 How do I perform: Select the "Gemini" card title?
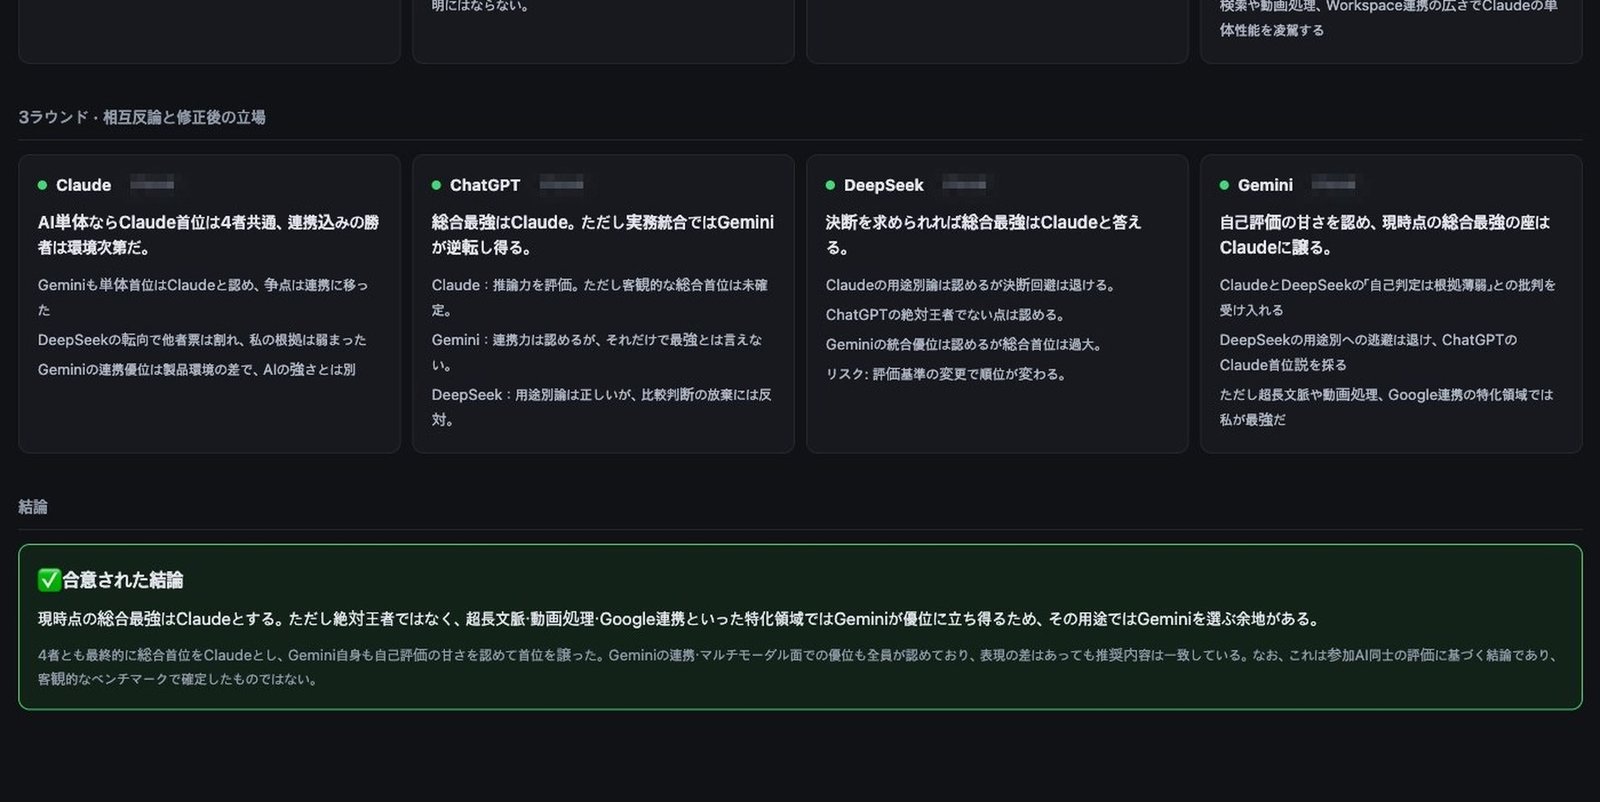pos(1265,185)
